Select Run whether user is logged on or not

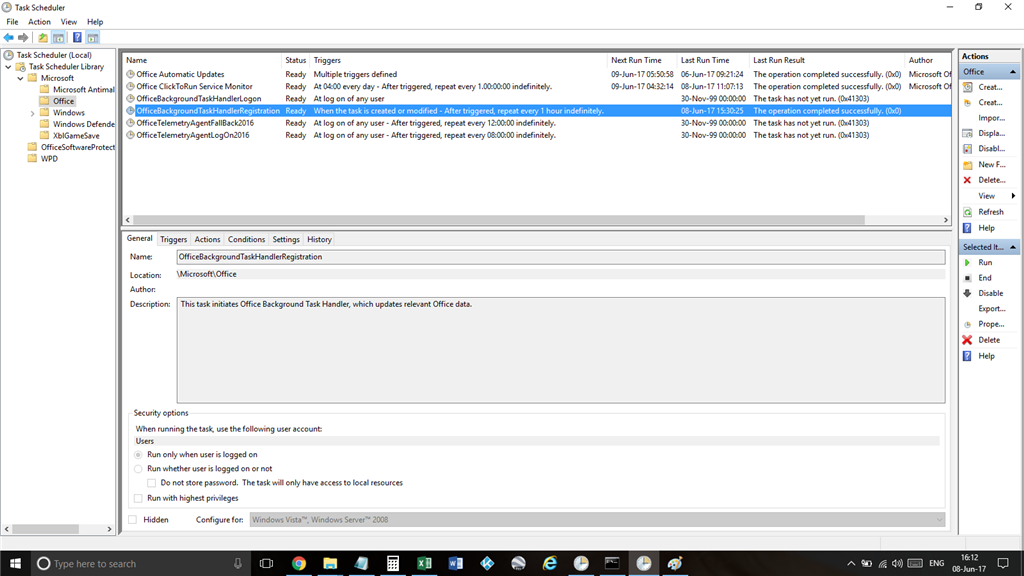(138, 468)
